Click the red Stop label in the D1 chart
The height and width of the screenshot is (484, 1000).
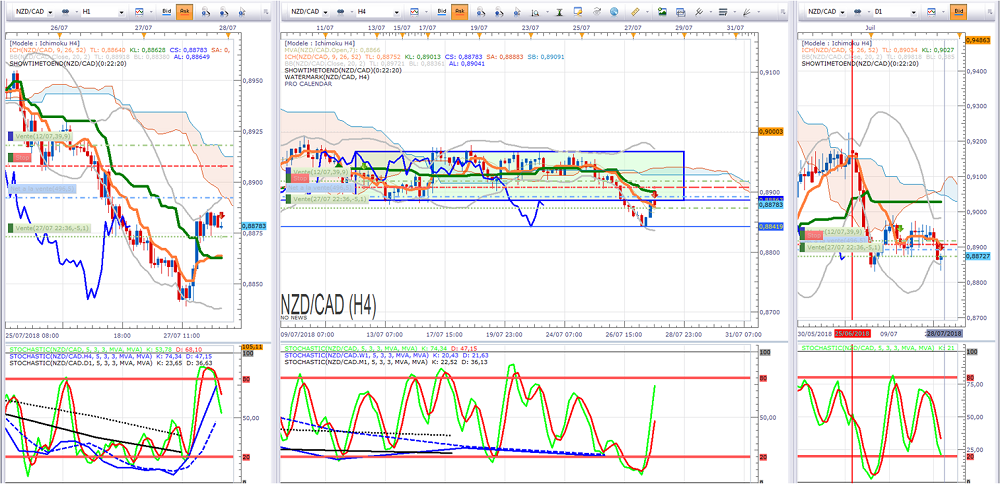click(x=811, y=235)
